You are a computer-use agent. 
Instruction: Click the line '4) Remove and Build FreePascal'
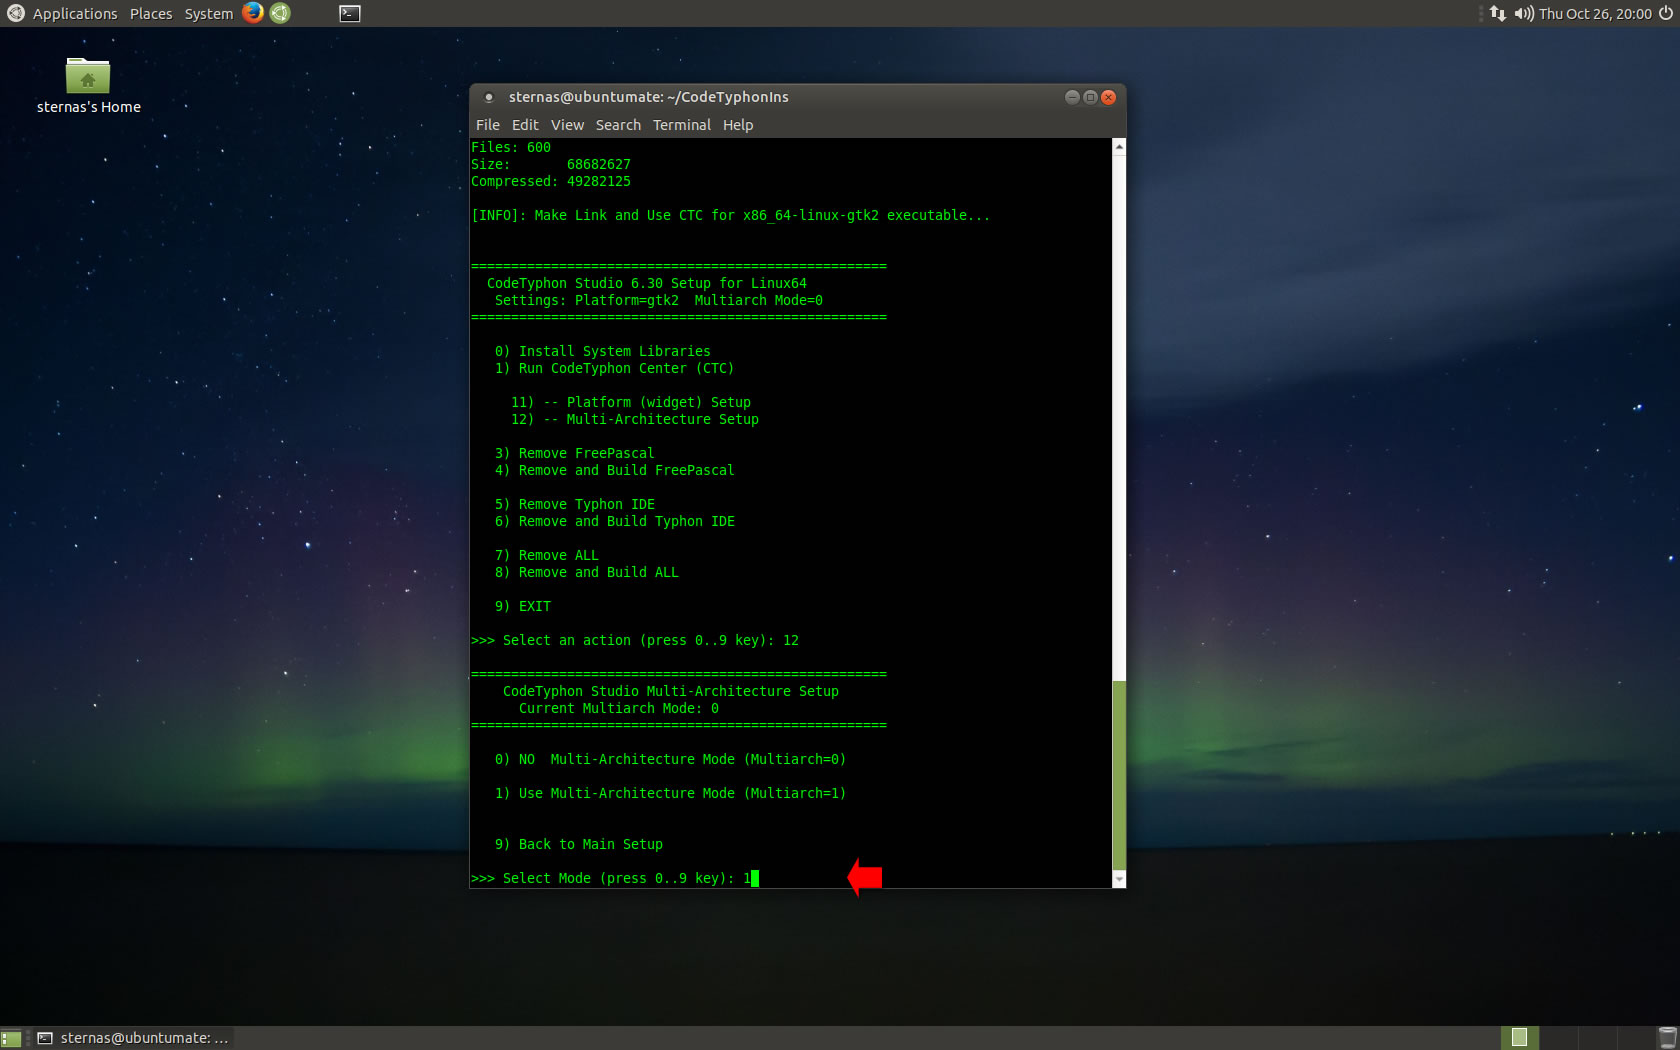(x=614, y=470)
